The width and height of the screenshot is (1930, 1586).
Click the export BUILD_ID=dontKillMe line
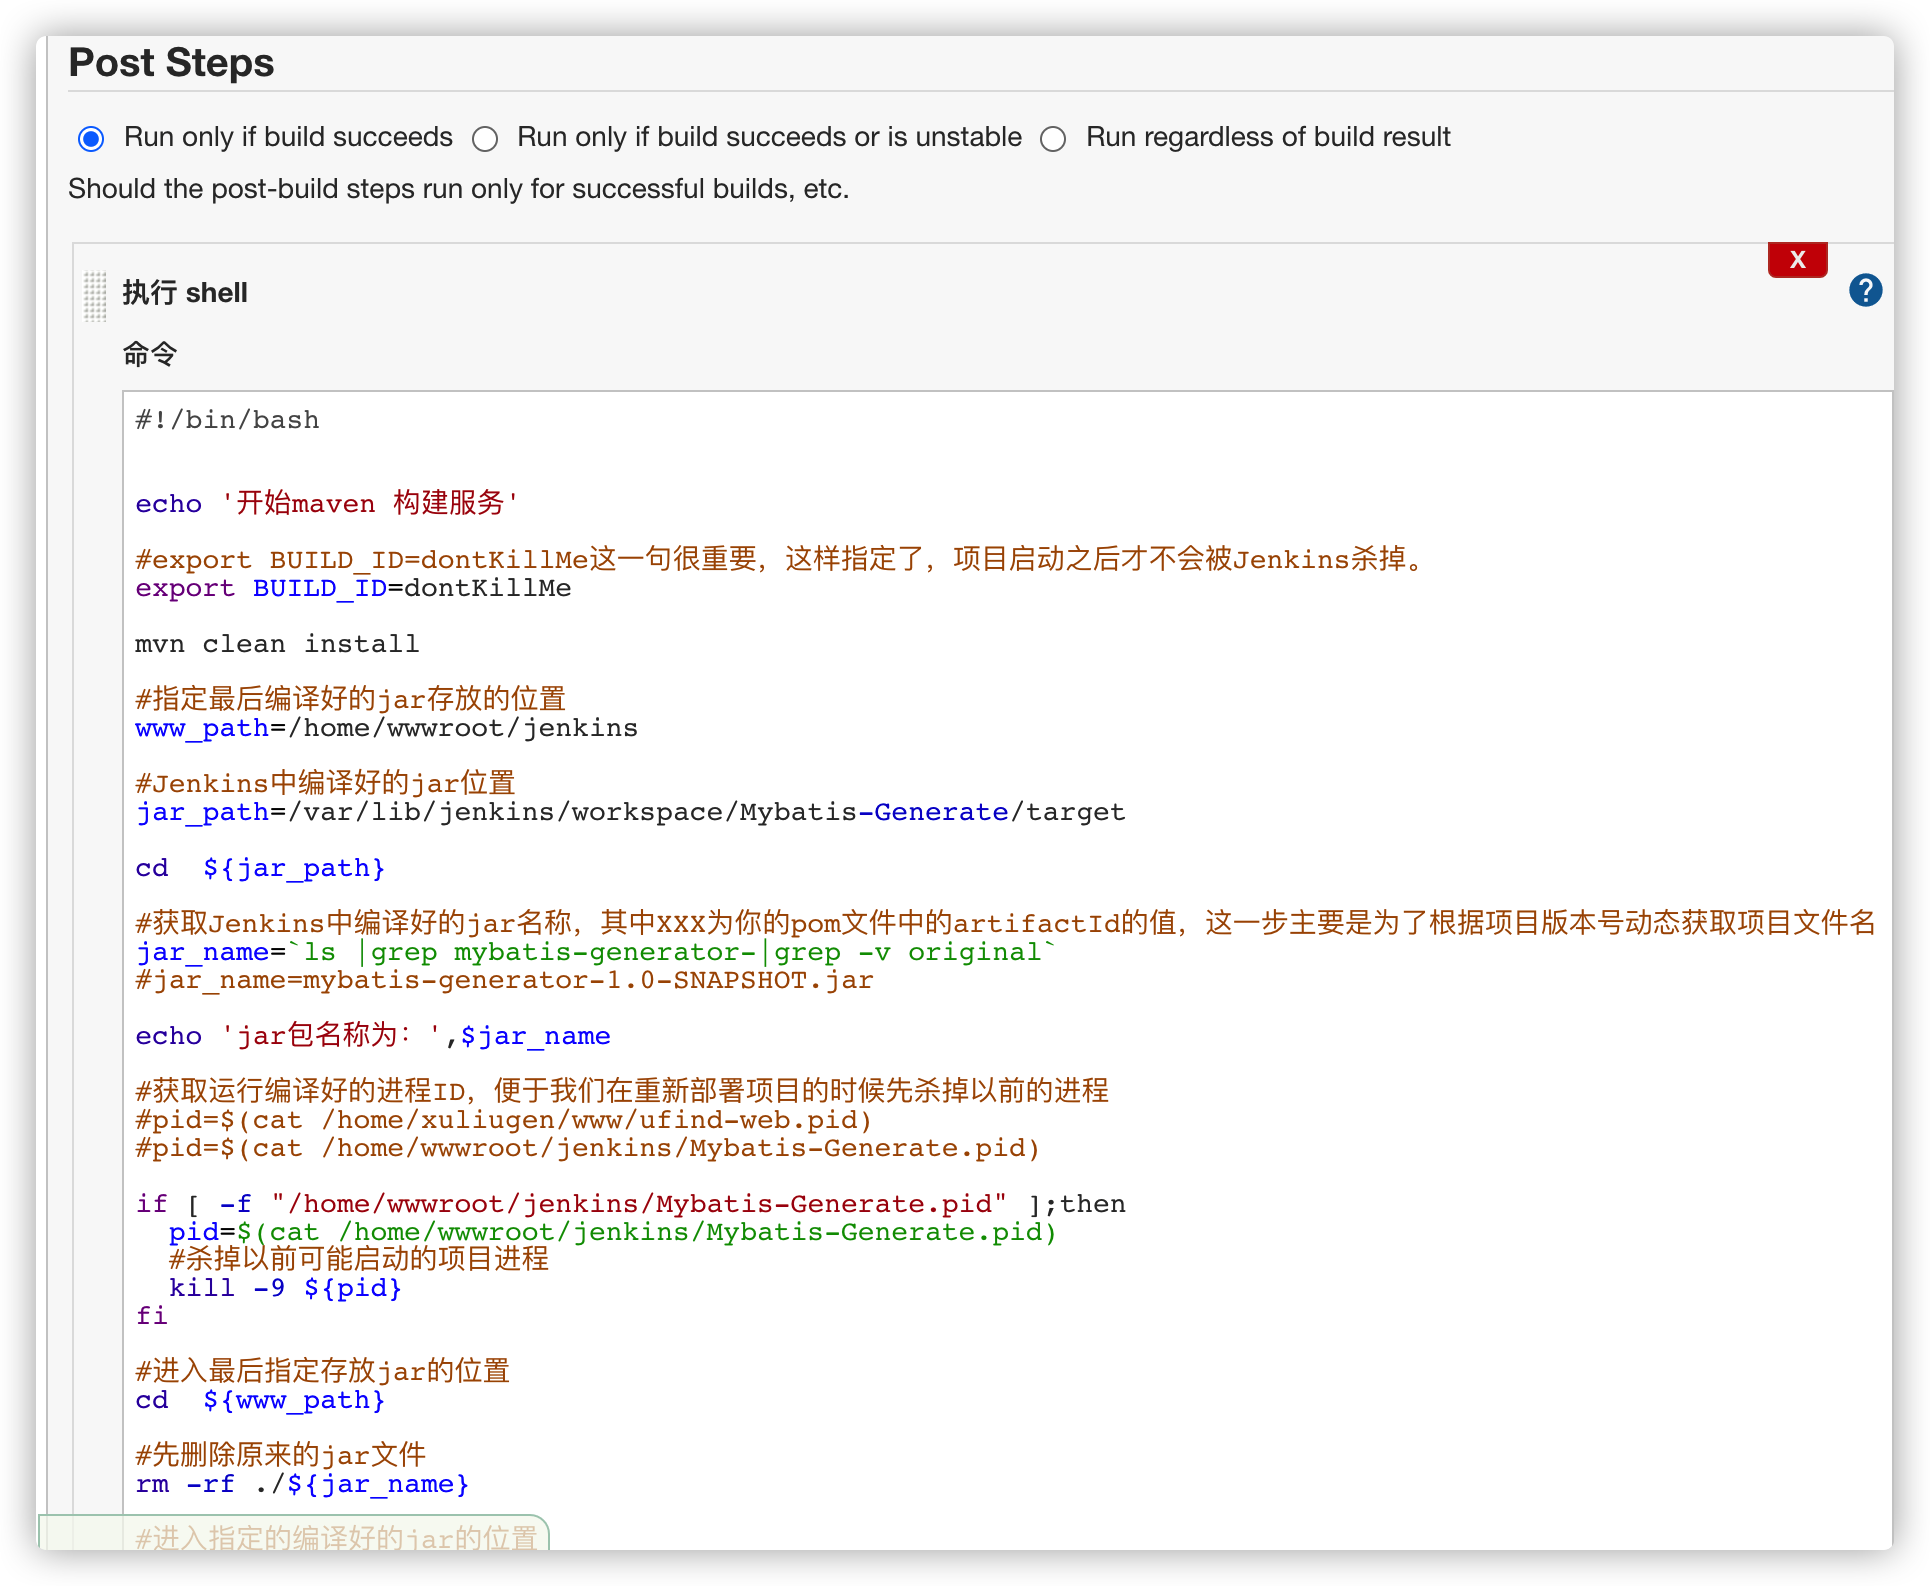[x=353, y=588]
